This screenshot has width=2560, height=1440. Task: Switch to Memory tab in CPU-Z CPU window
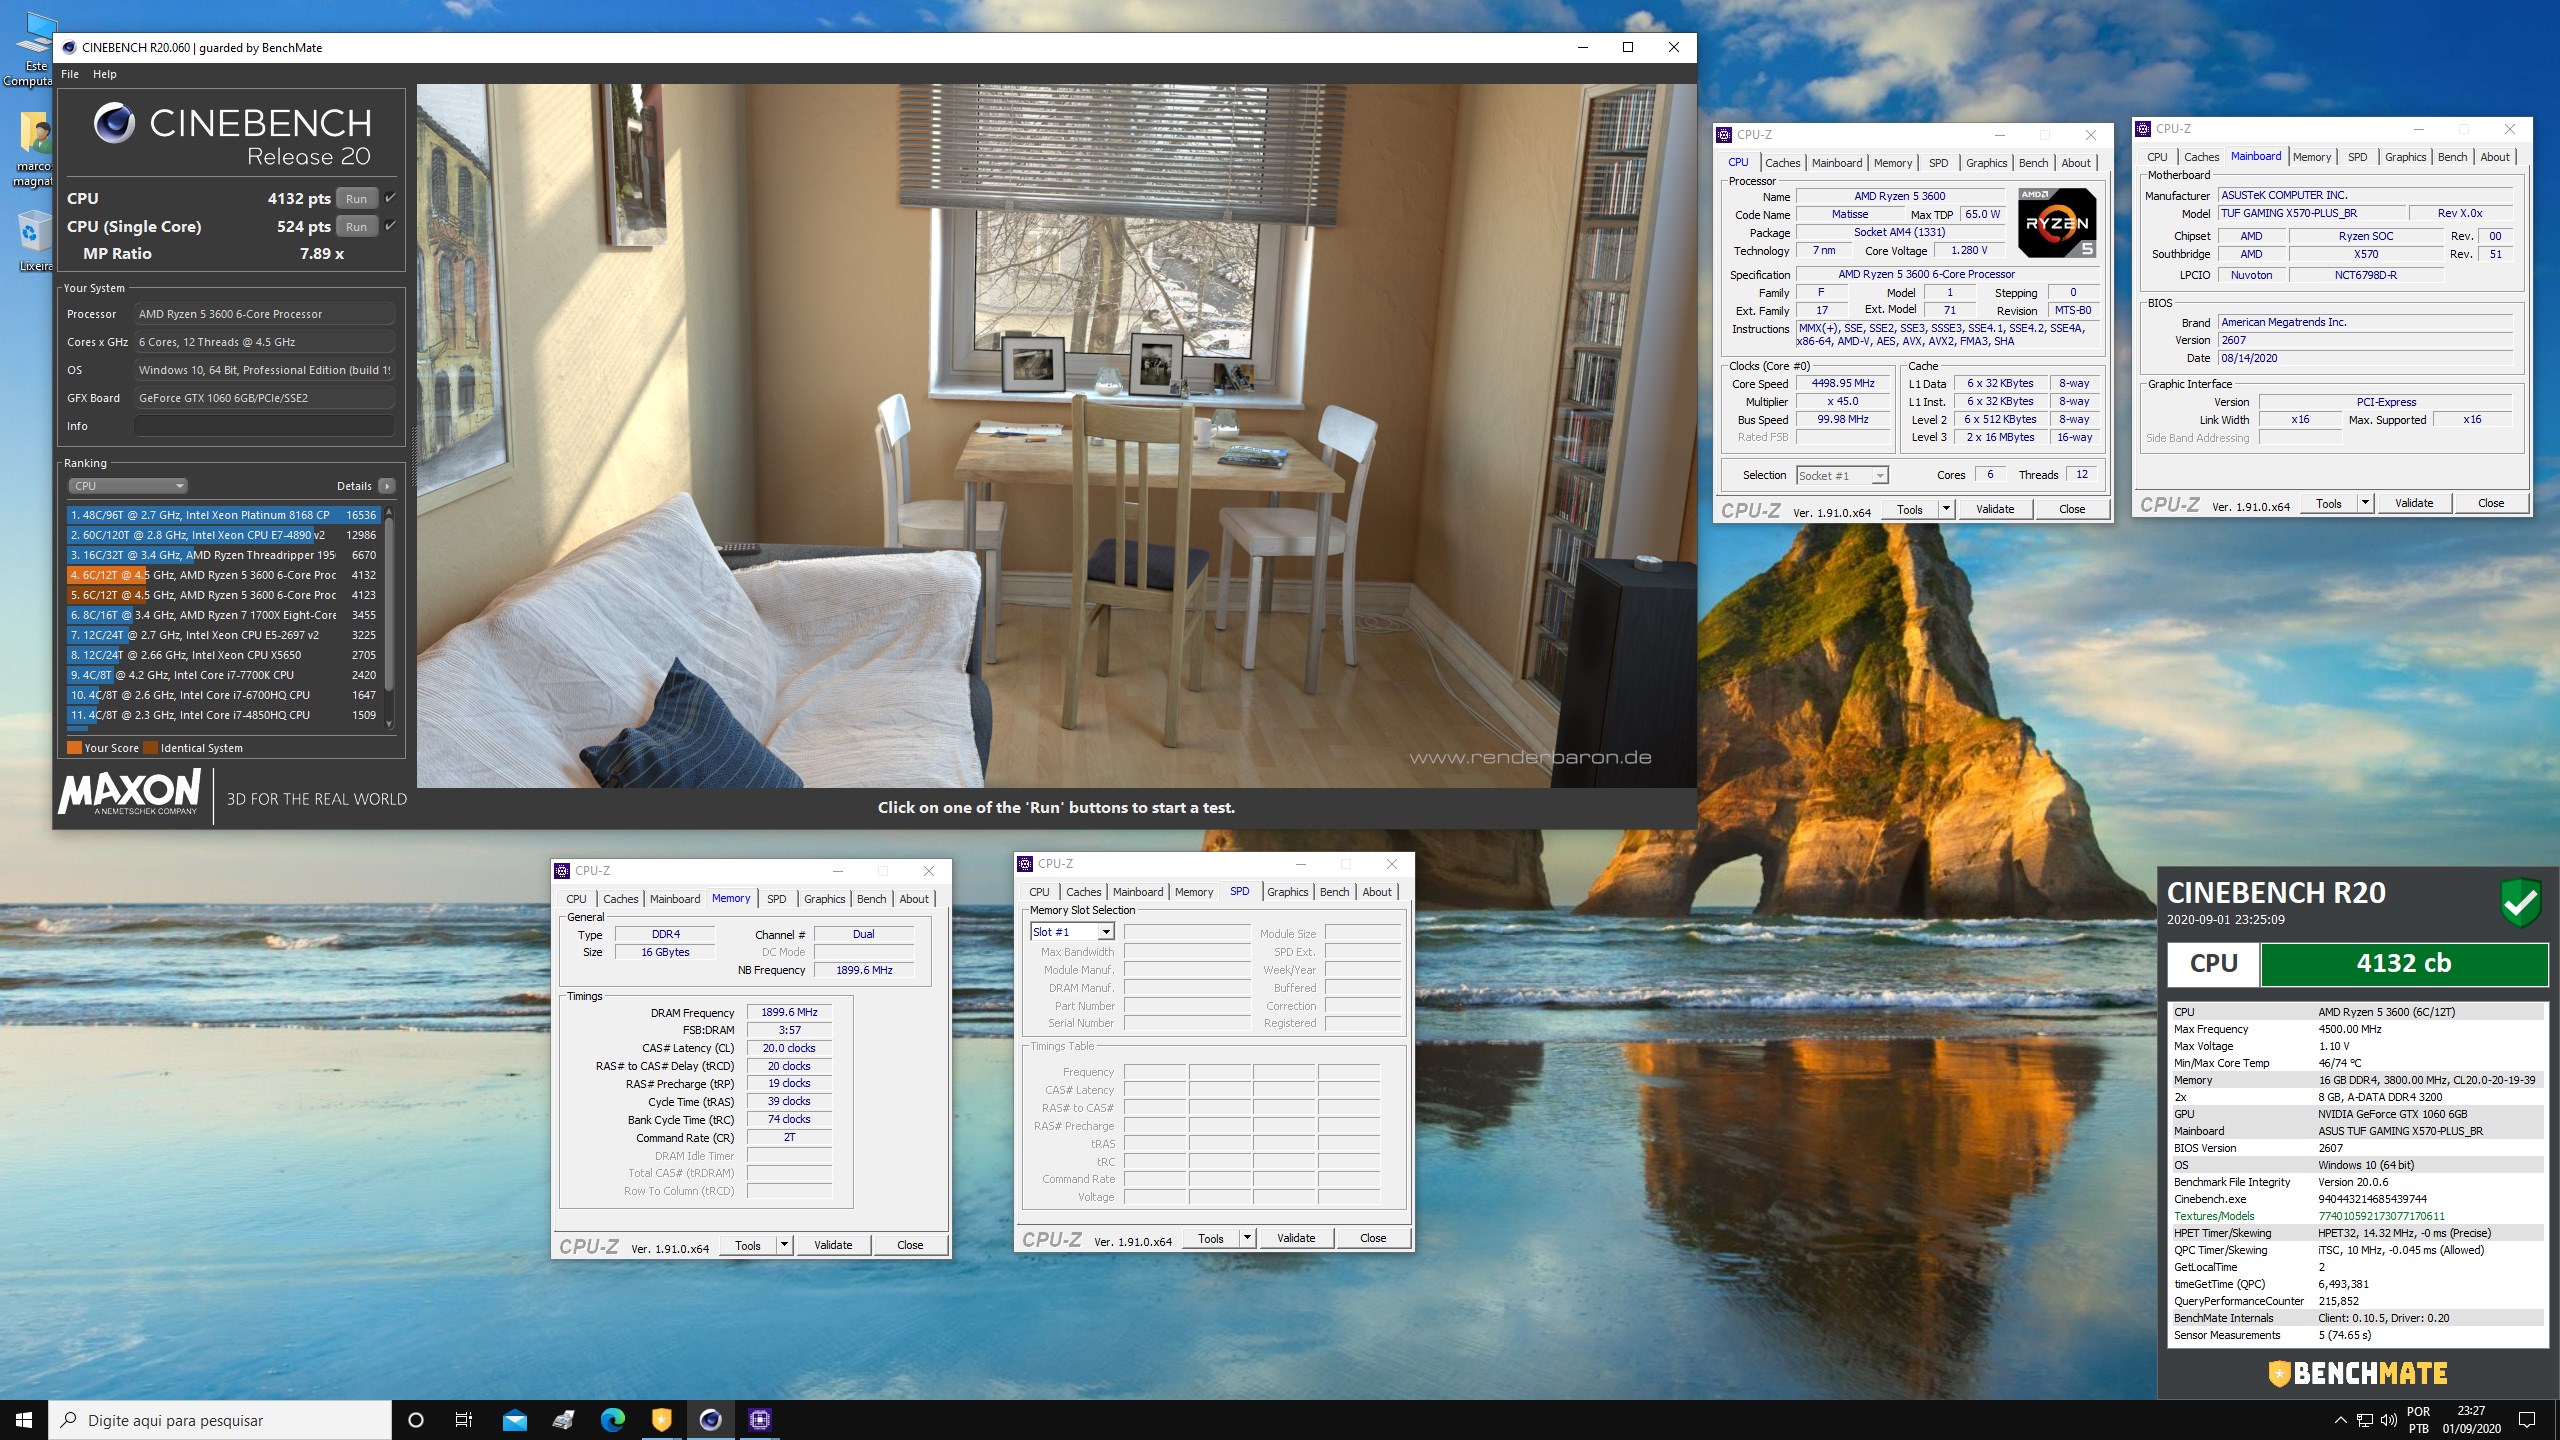tap(1892, 163)
